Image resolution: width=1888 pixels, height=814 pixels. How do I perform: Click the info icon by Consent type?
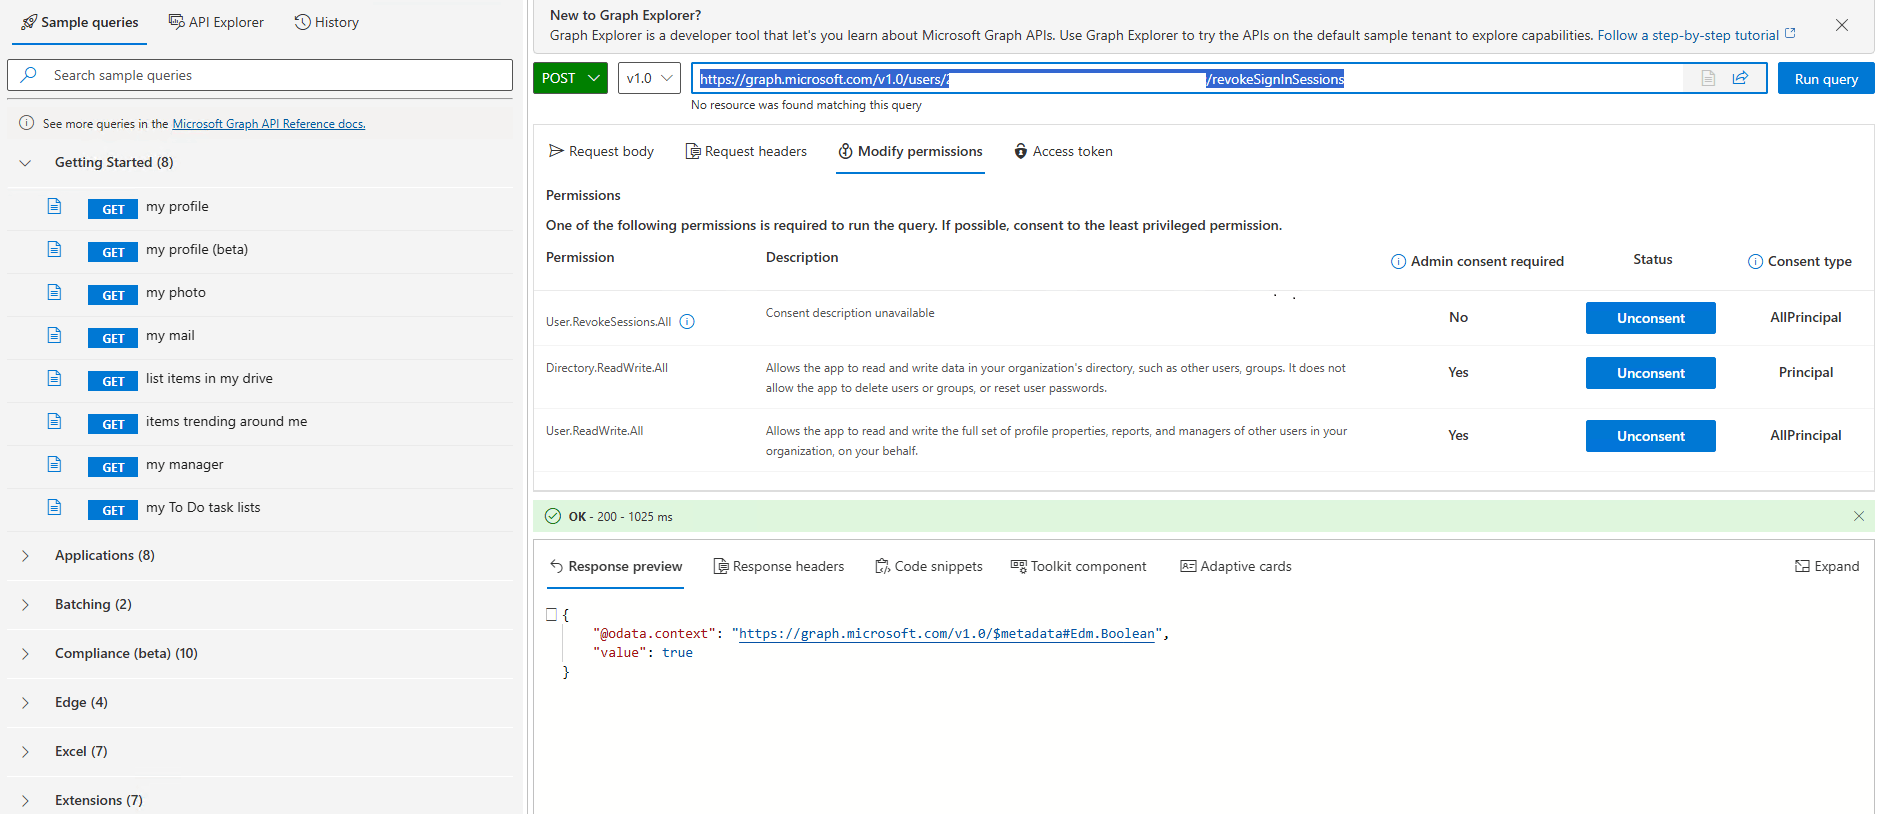pos(1755,262)
